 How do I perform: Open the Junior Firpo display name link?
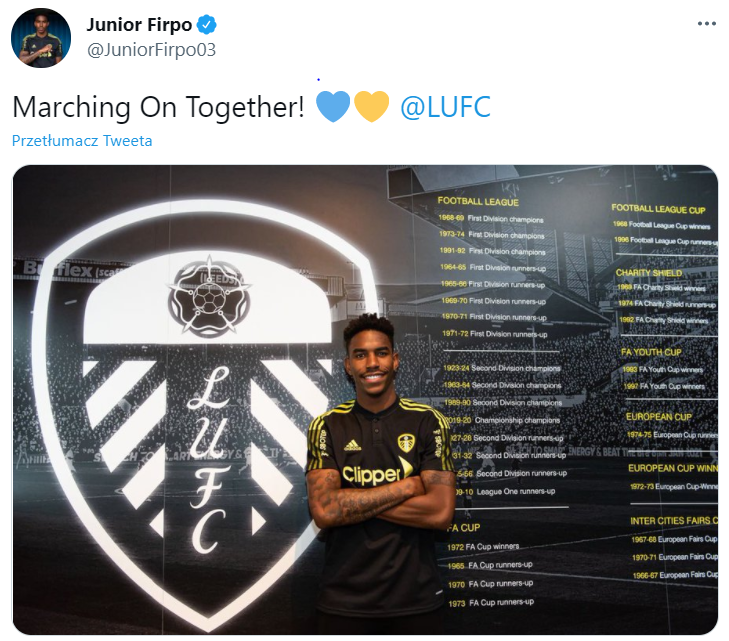tap(139, 25)
